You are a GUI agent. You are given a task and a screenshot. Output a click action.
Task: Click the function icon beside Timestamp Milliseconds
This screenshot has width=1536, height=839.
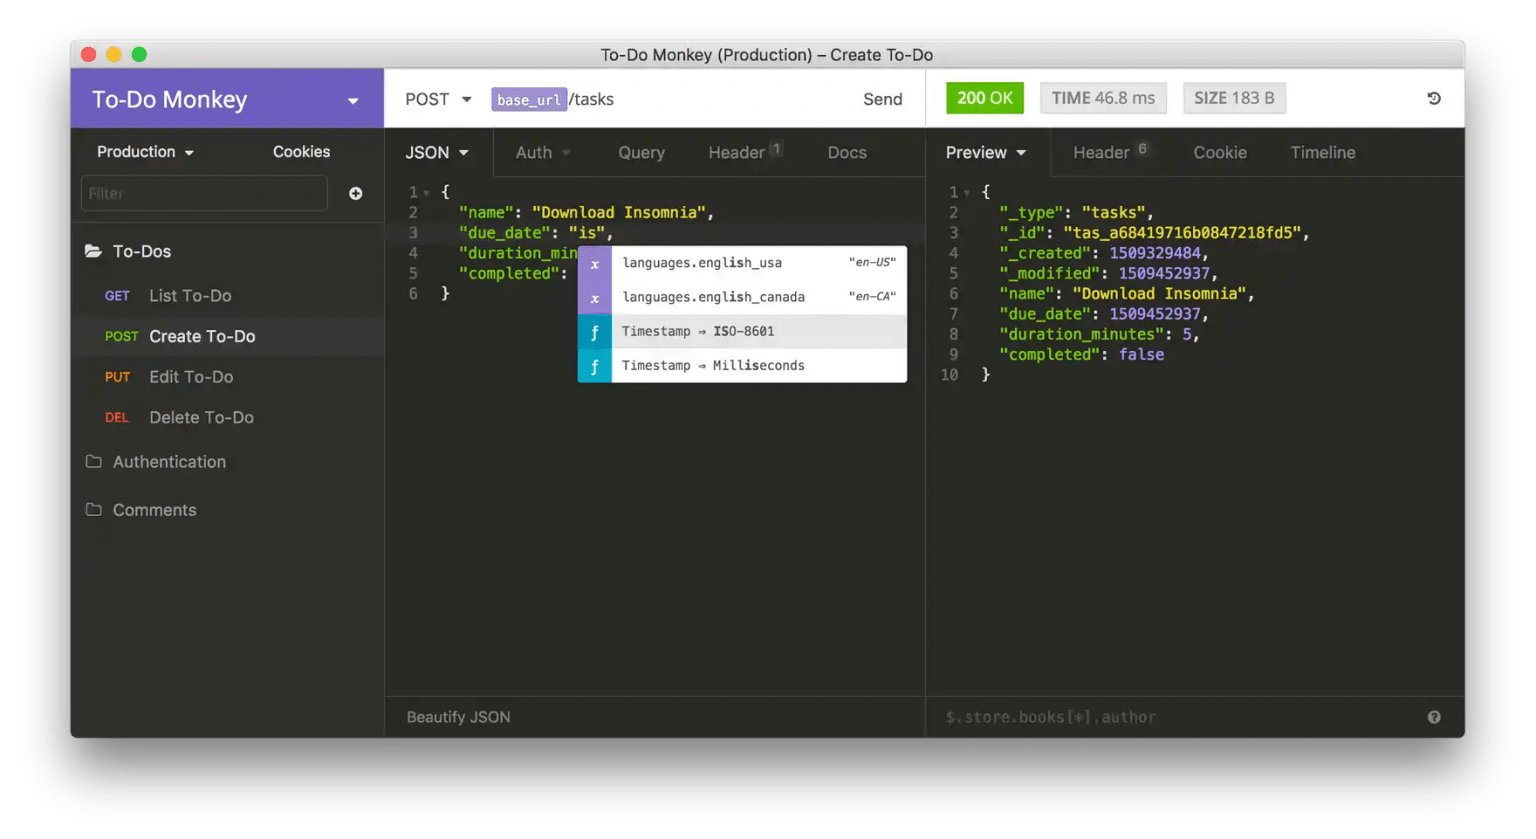pyautogui.click(x=594, y=365)
